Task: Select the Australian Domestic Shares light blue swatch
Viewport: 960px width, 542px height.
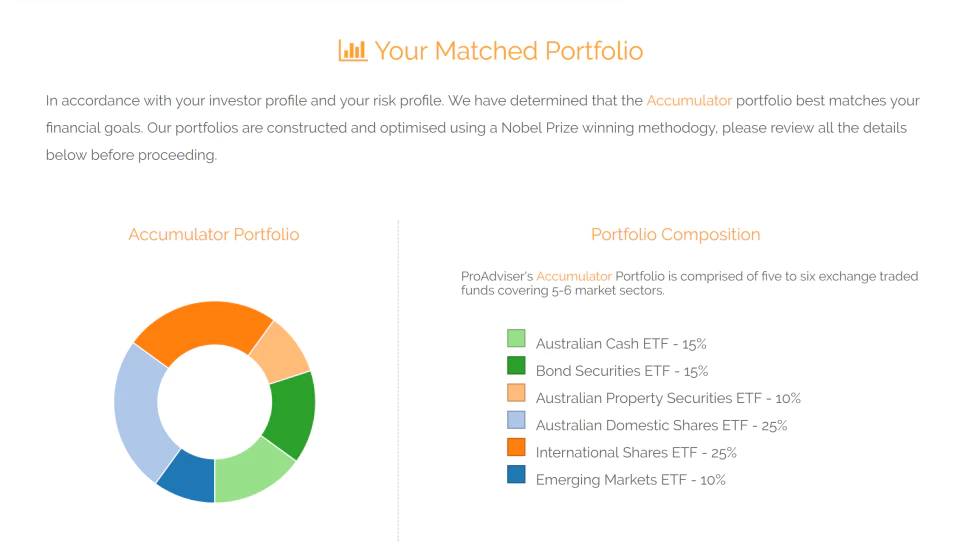Action: tap(516, 420)
